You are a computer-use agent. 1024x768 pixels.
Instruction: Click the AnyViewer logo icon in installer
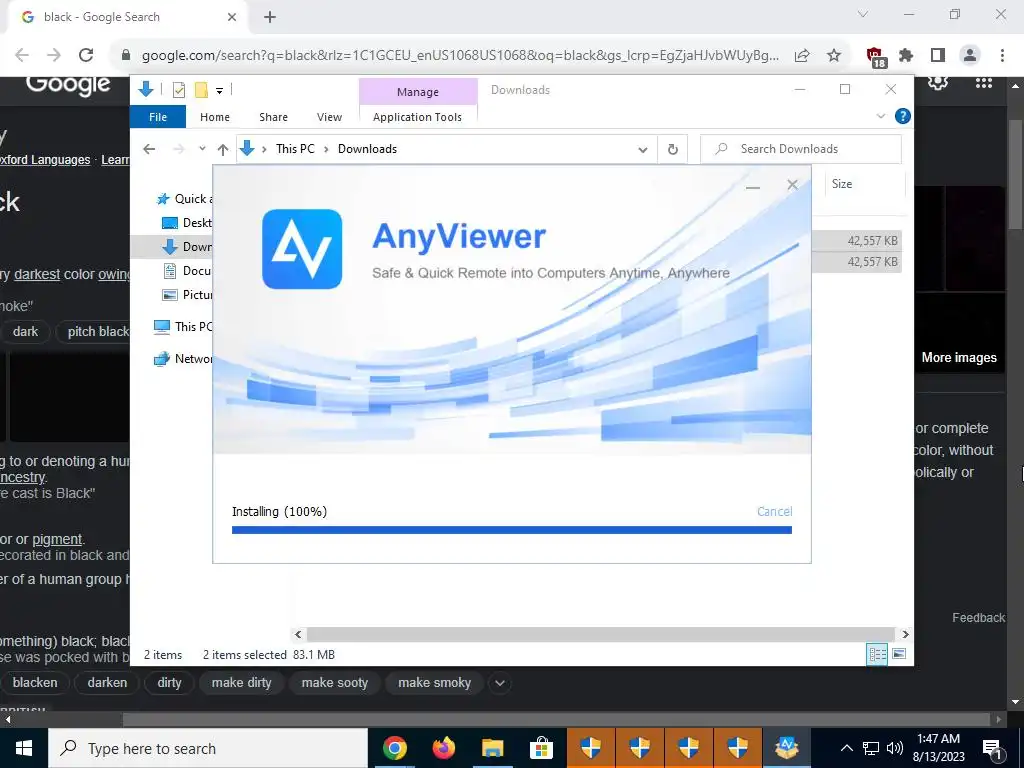(x=302, y=249)
